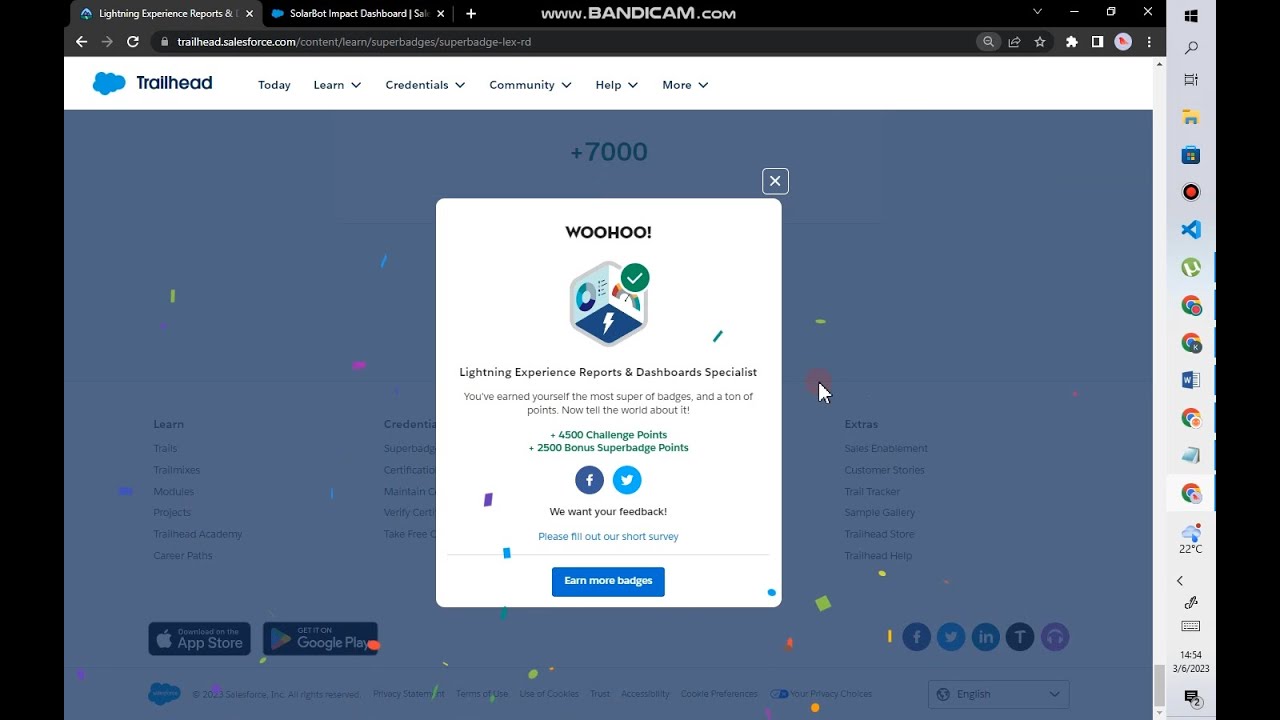This screenshot has height=720, width=1280.
Task: Open the Bandicam record icon in taskbar
Action: (x=1191, y=192)
